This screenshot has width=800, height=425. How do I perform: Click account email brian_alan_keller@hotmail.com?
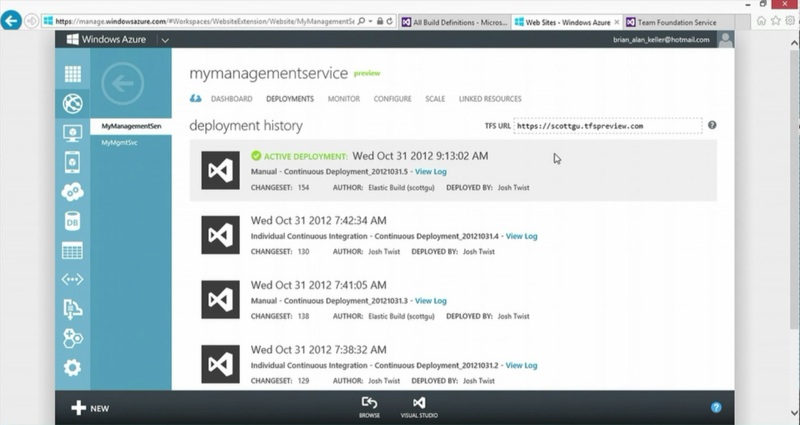click(x=661, y=39)
